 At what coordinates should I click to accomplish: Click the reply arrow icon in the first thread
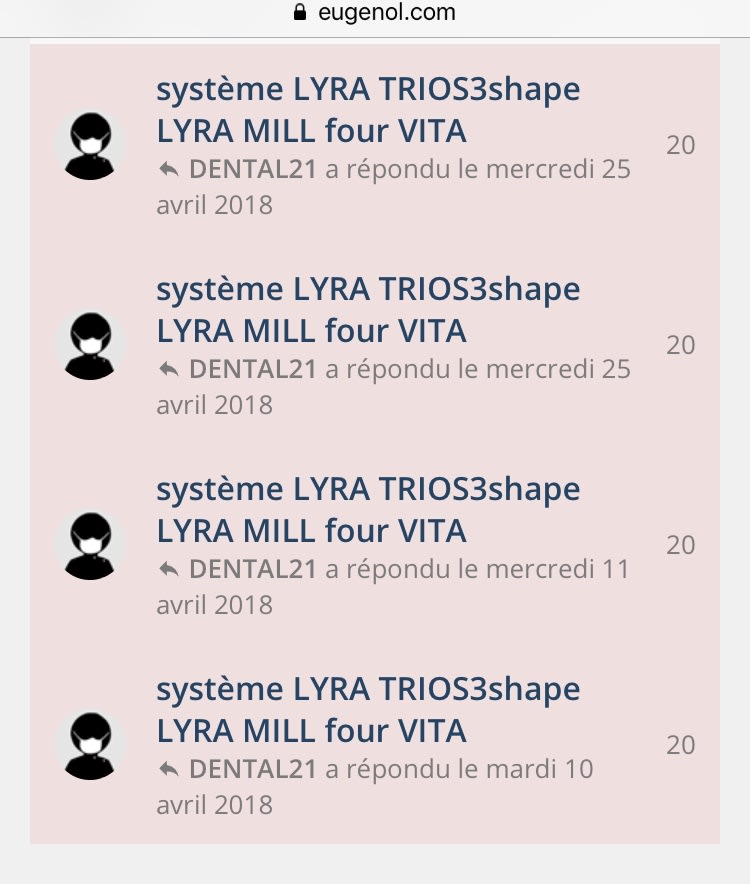coord(168,170)
